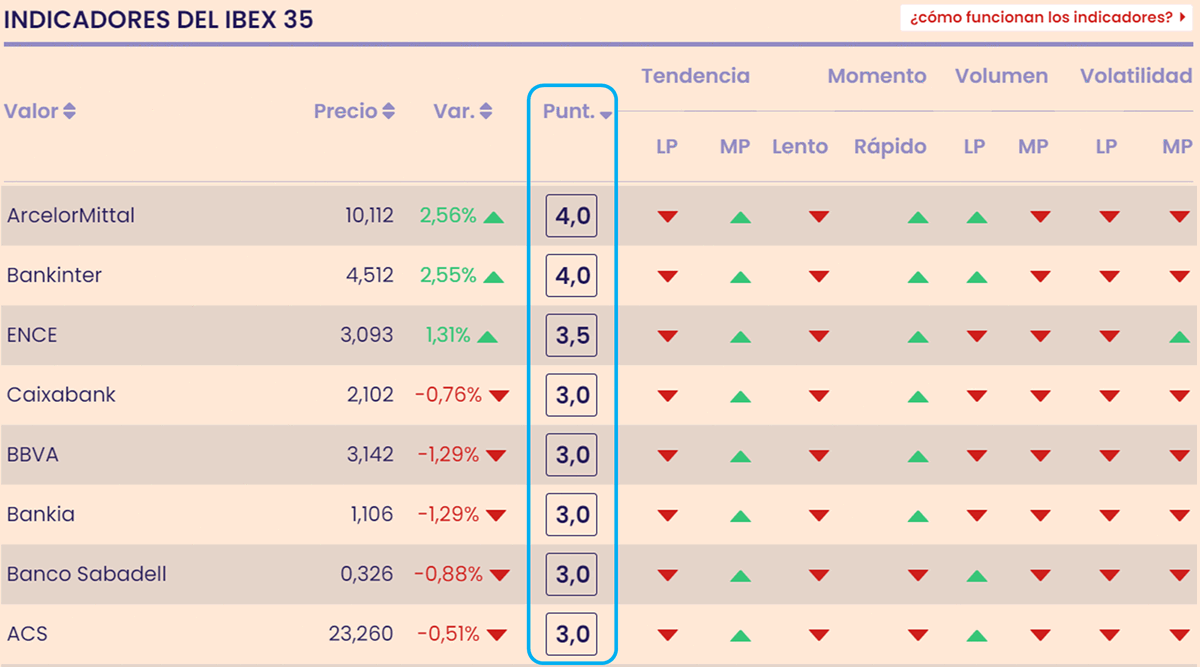The width and height of the screenshot is (1200, 667).
Task: Click ACS's red Tendencia LP arrow
Action: click(x=667, y=635)
